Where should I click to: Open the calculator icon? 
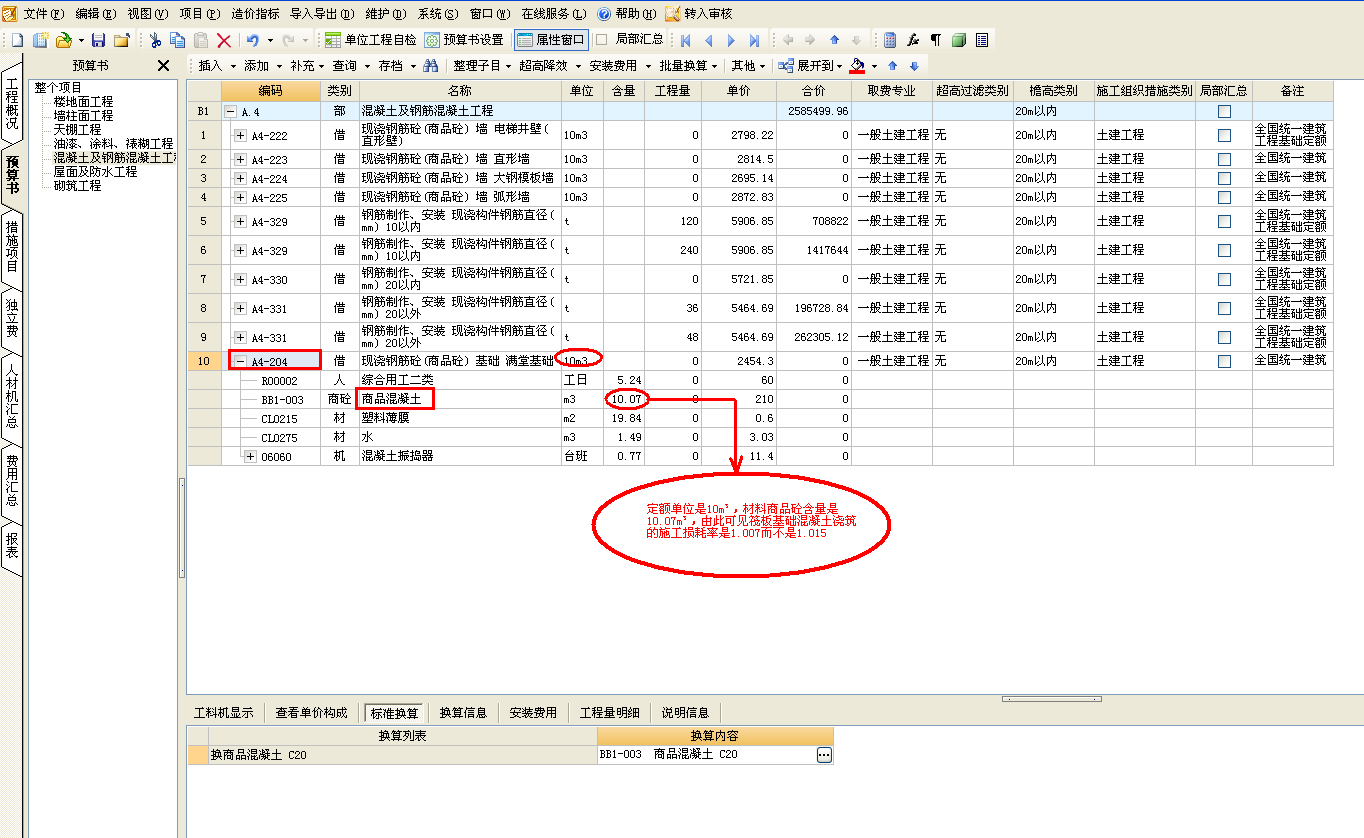(890, 40)
